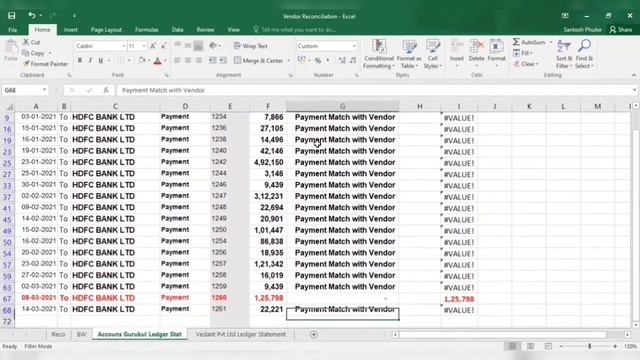Select the Format Painter tool
Image resolution: width=640 pixels, height=360 pixels.
45,64
